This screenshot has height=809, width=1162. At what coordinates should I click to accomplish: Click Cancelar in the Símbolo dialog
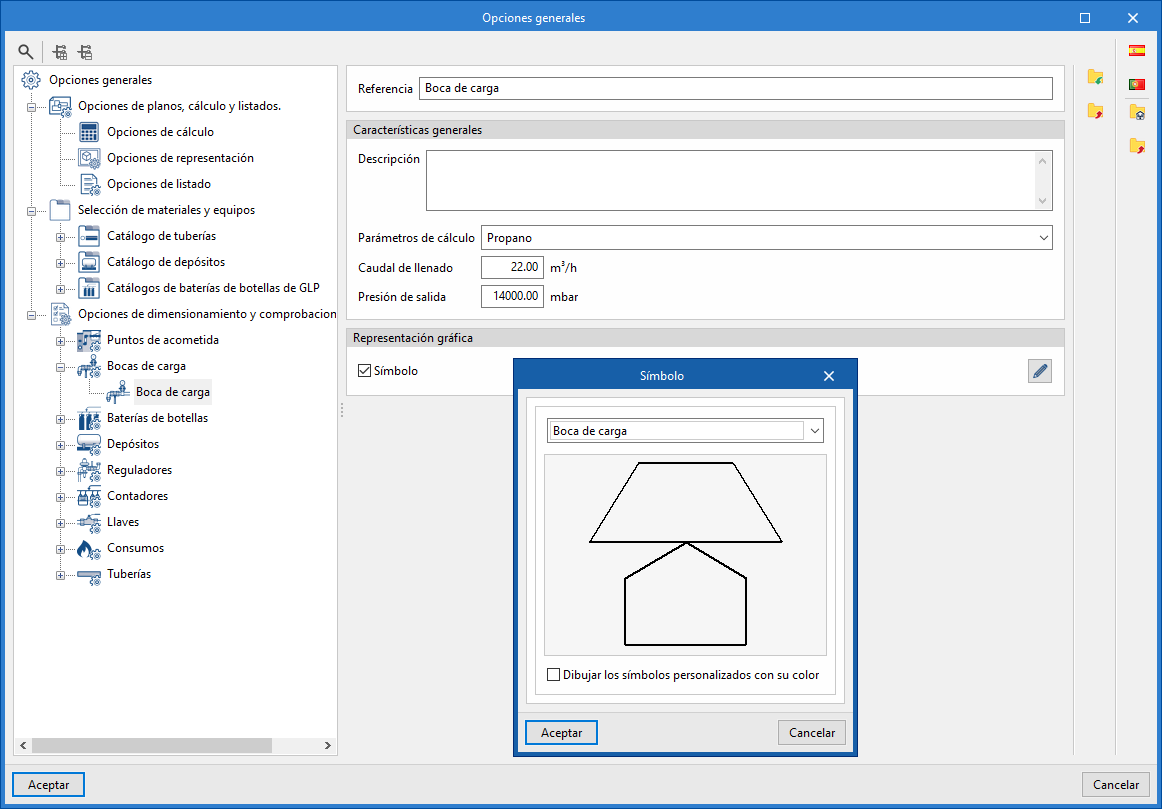pyautogui.click(x=811, y=733)
